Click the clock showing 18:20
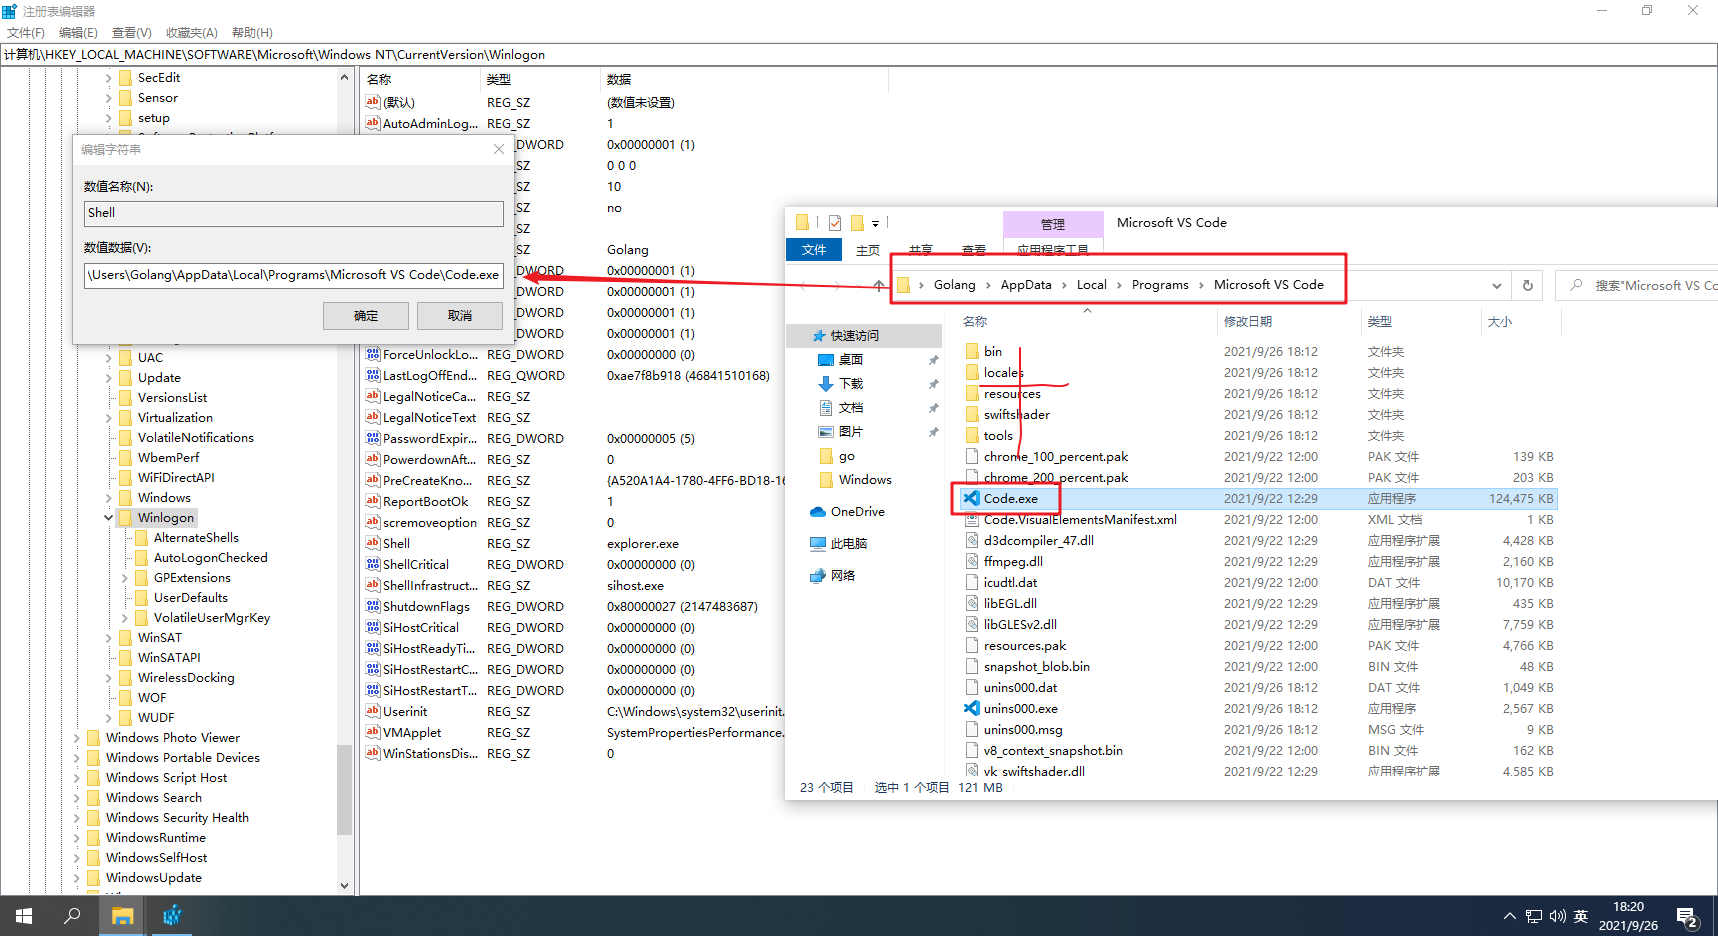1718x936 pixels. 1628,907
